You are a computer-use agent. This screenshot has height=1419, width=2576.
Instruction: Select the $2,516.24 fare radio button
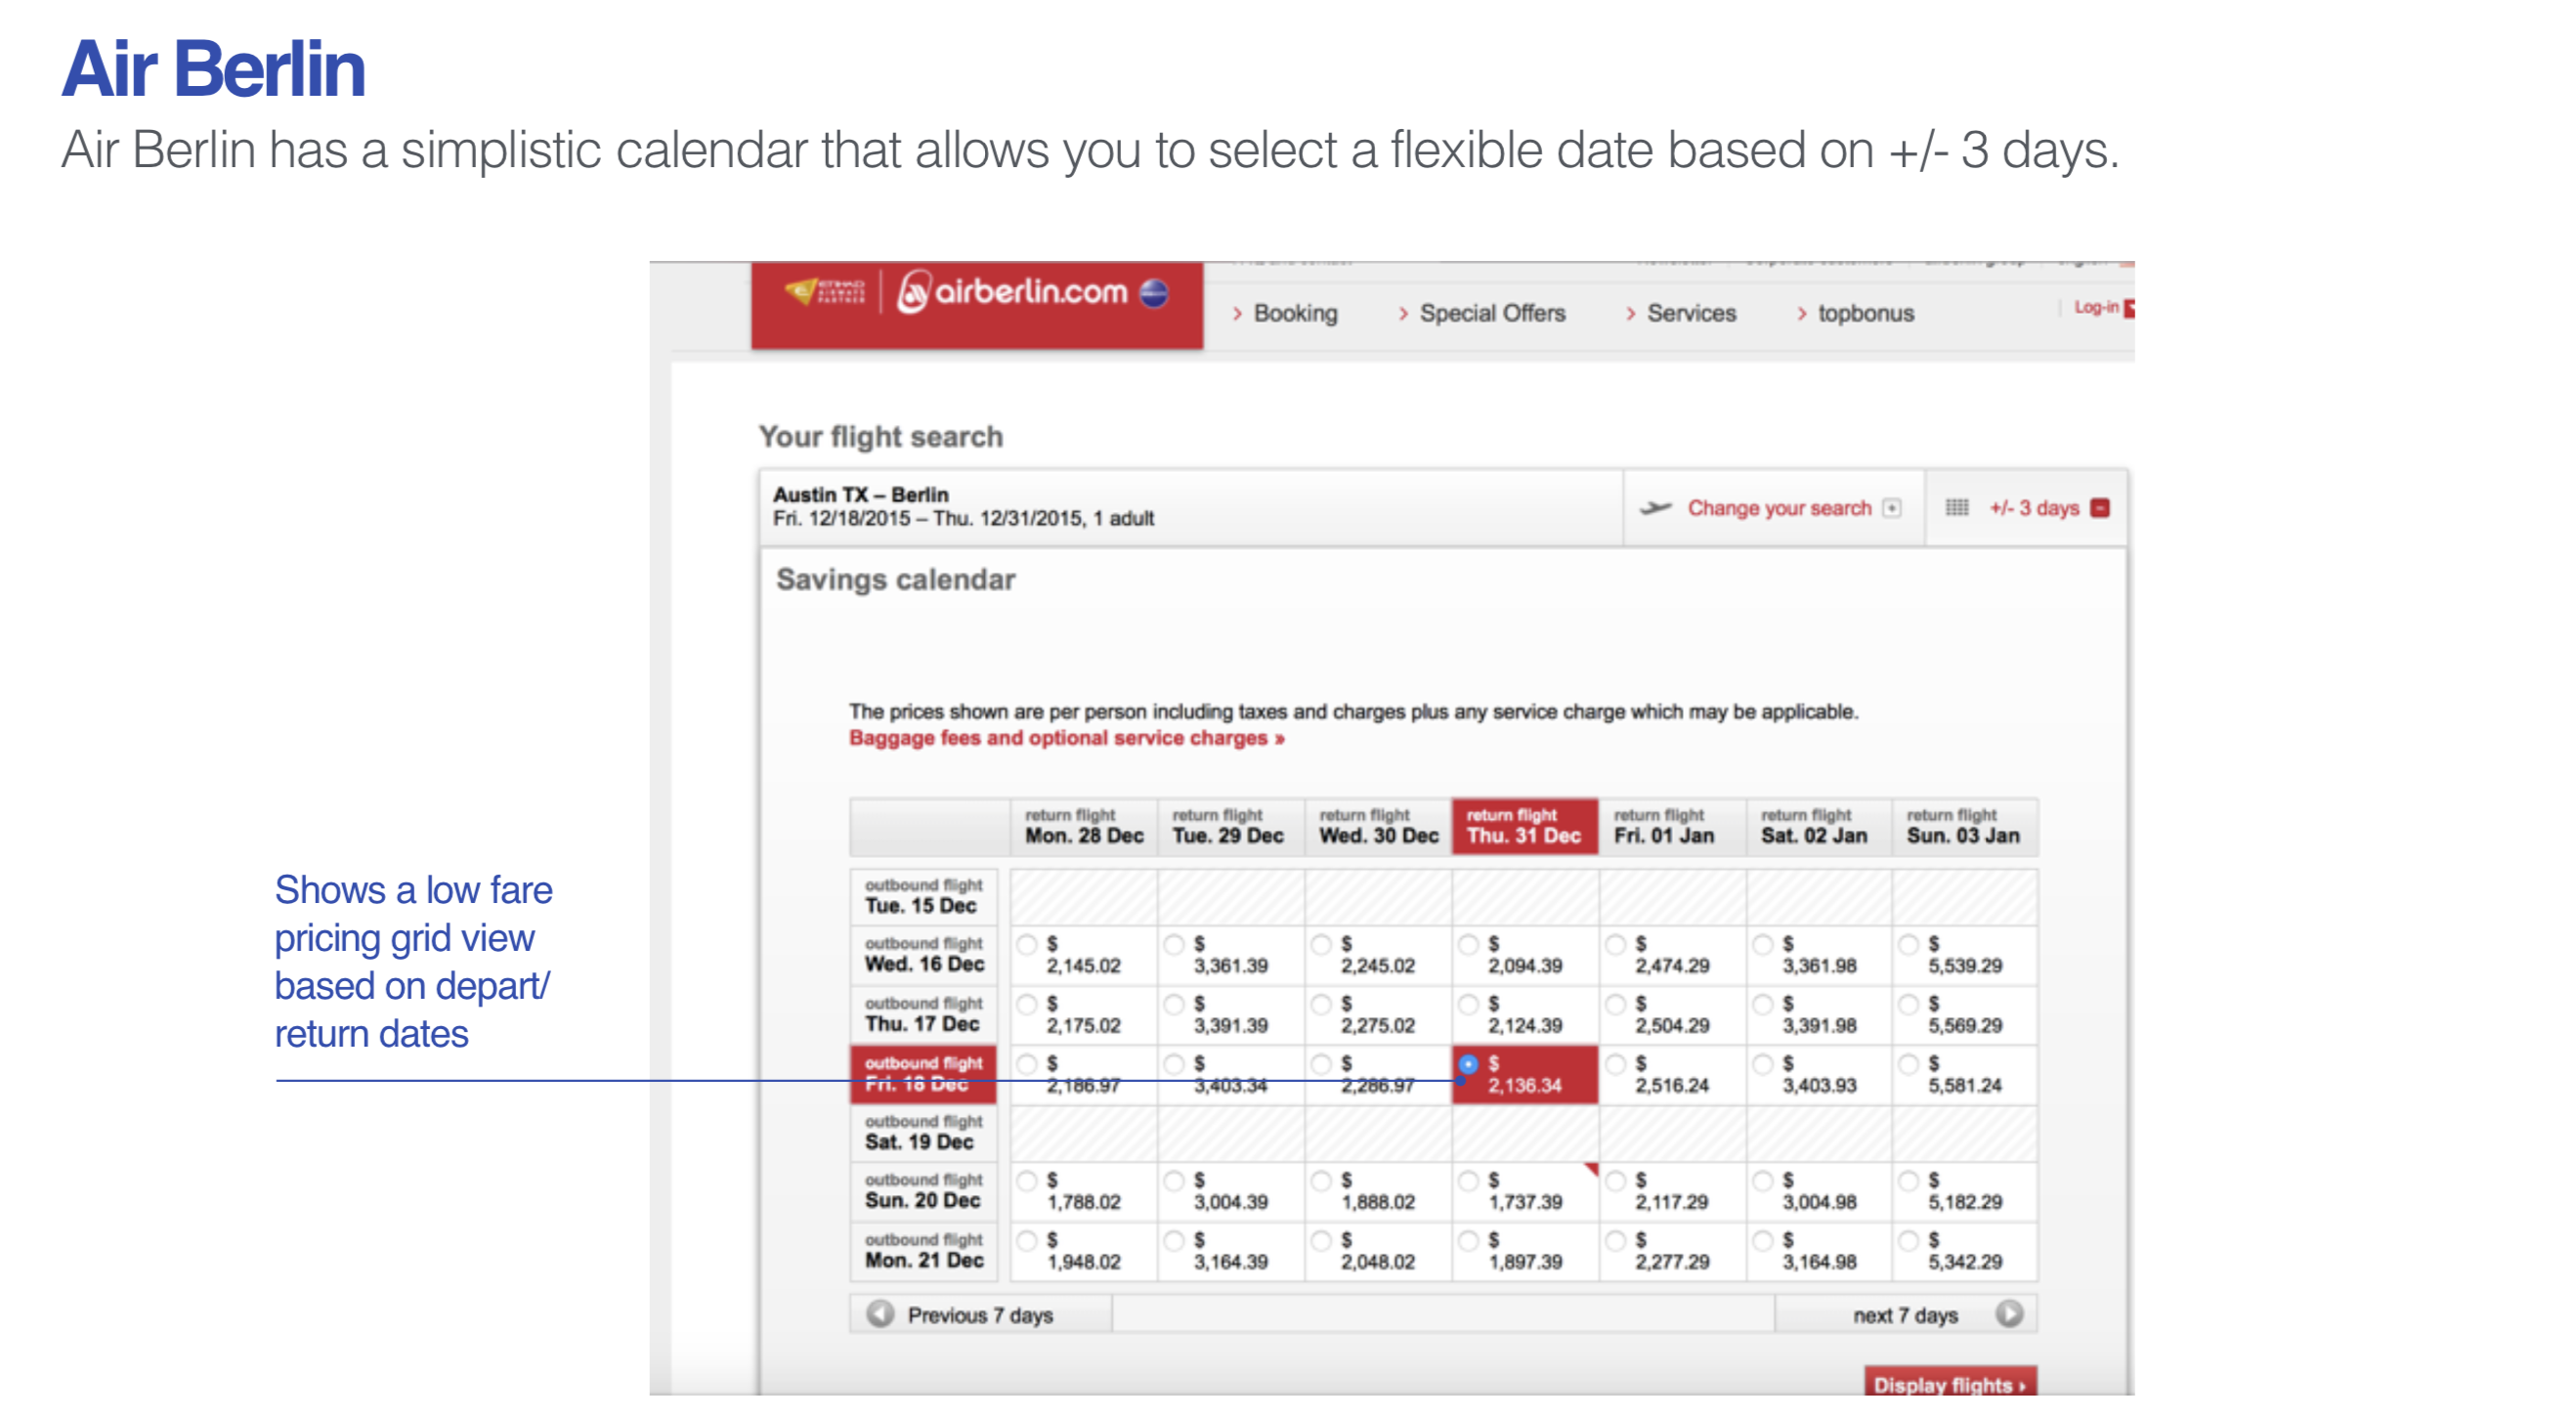pos(1615,1064)
